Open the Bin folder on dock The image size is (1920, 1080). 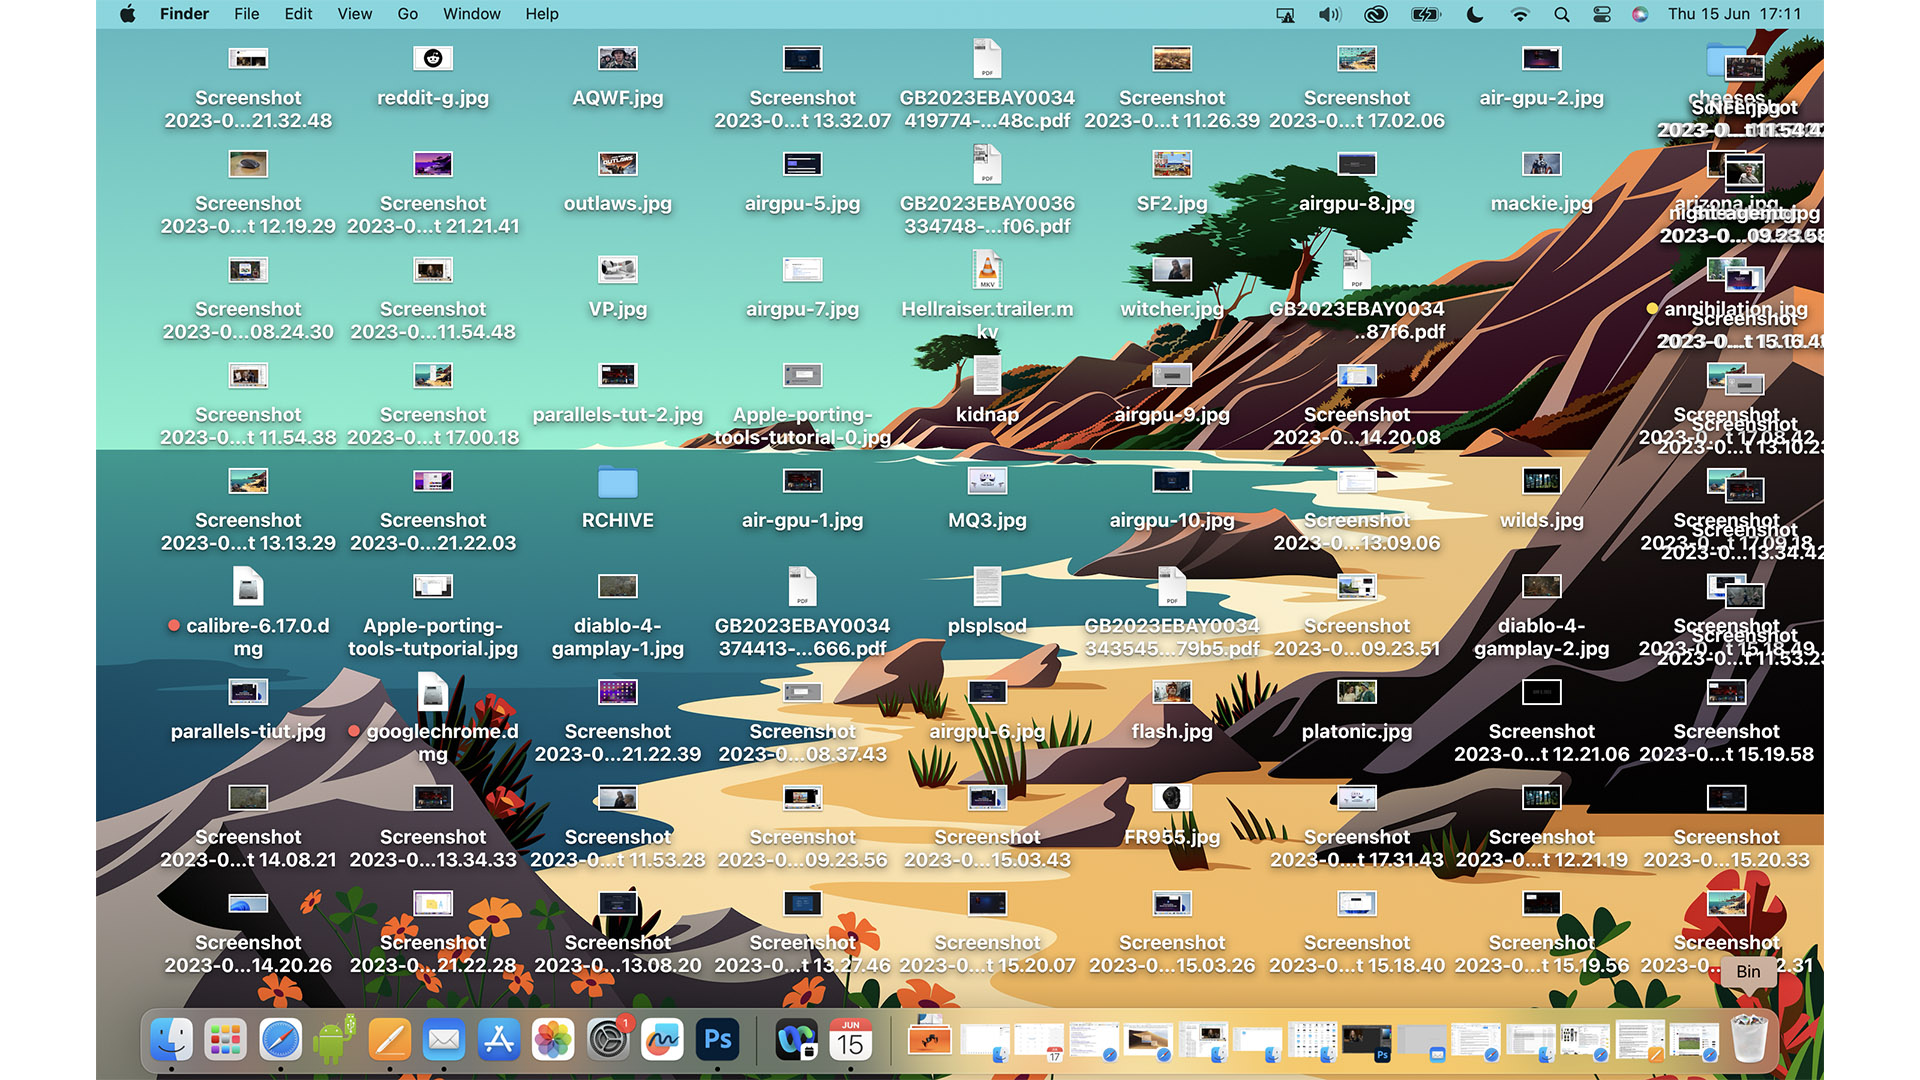pos(1749,1039)
